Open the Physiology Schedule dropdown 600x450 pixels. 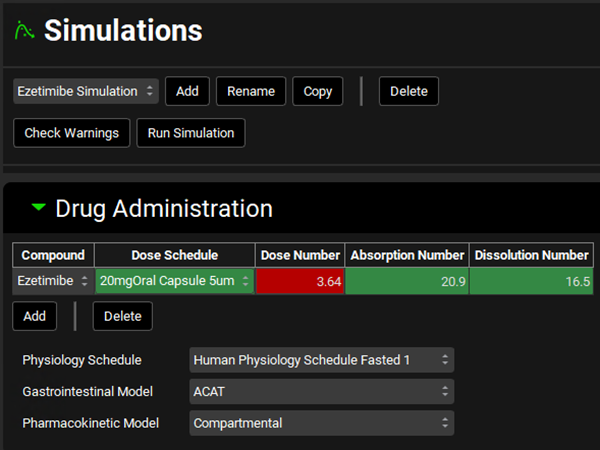[x=321, y=359]
